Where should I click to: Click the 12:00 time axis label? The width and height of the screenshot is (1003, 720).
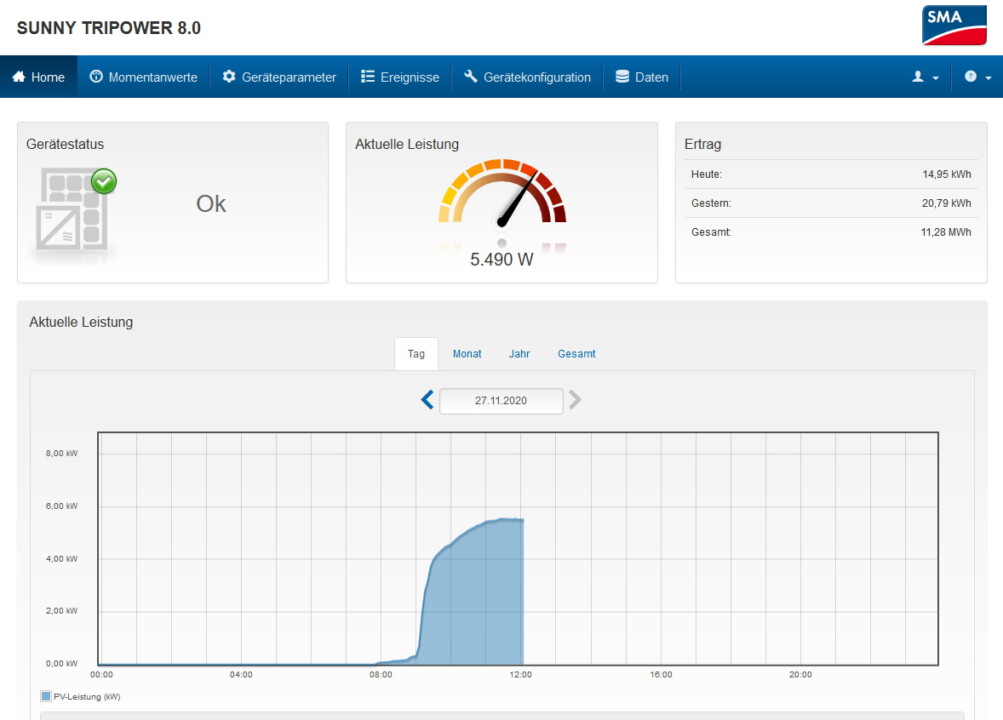521,675
